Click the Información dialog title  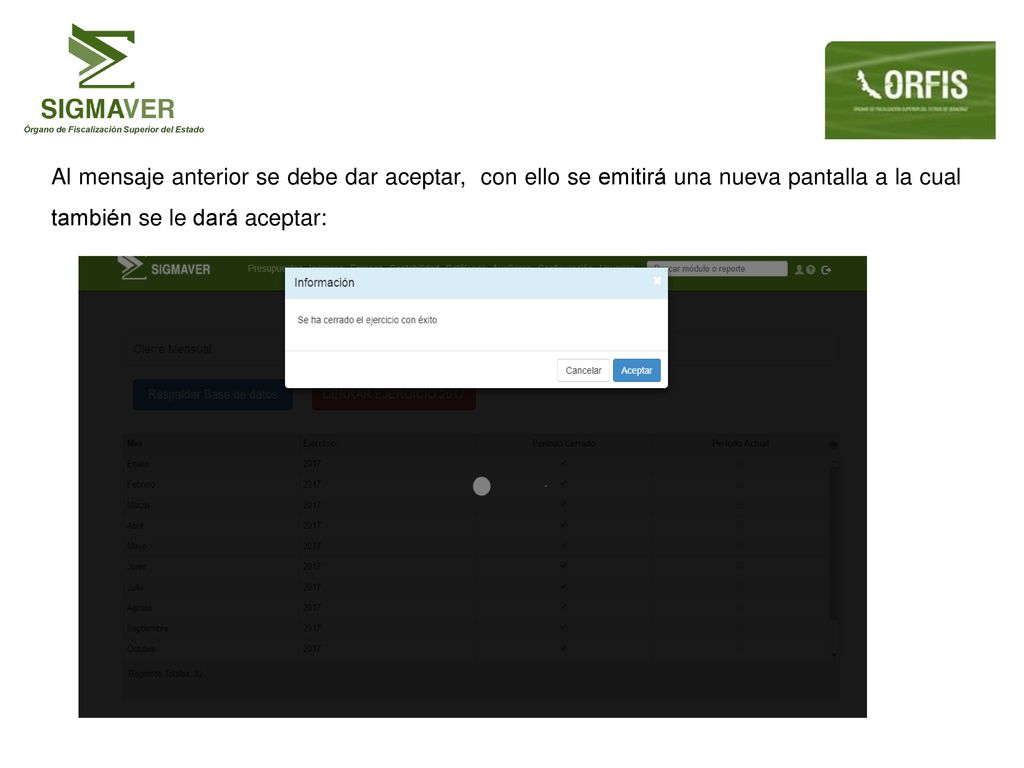pyautogui.click(x=324, y=283)
